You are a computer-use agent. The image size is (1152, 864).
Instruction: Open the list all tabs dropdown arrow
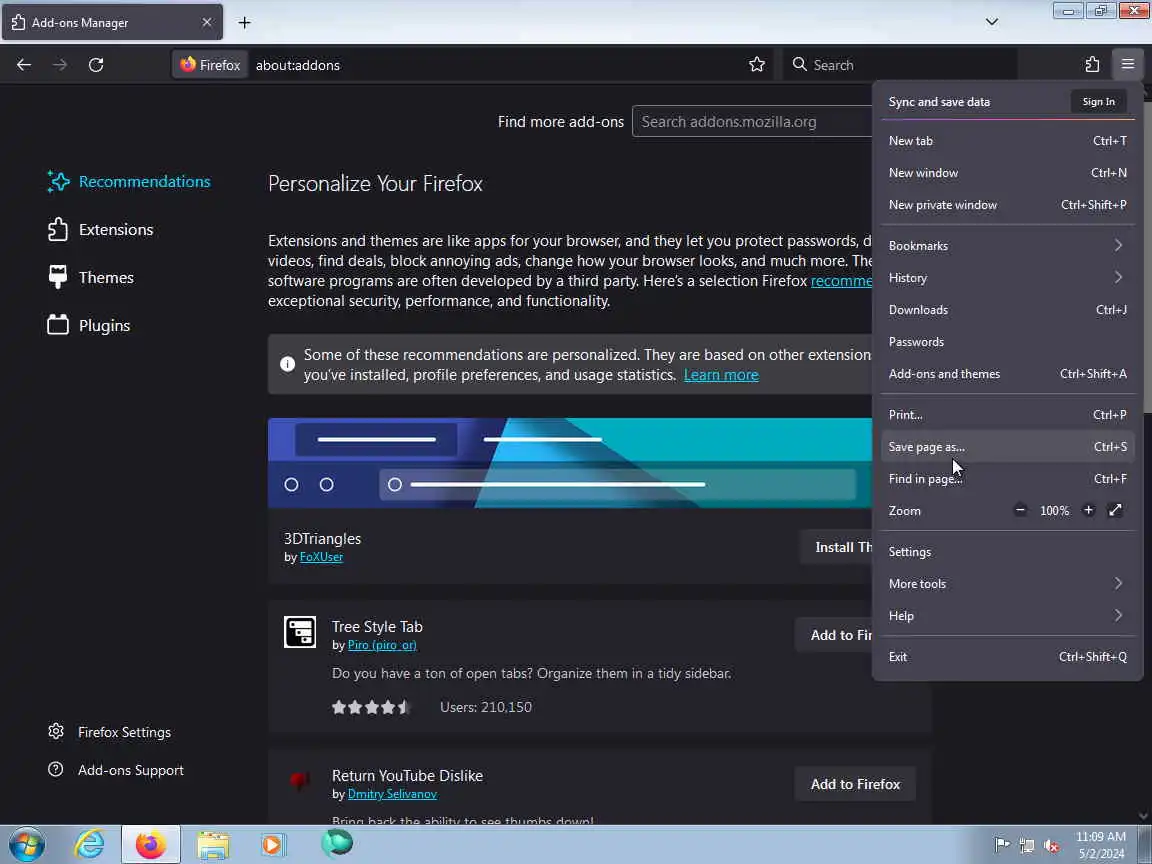coord(991,22)
